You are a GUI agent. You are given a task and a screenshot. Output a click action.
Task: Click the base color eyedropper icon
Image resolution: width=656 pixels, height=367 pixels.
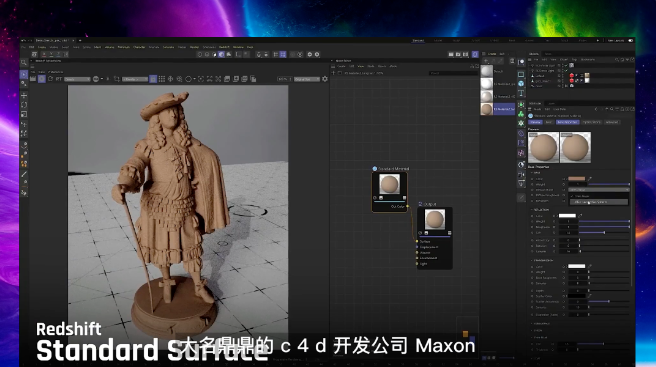click(x=590, y=179)
